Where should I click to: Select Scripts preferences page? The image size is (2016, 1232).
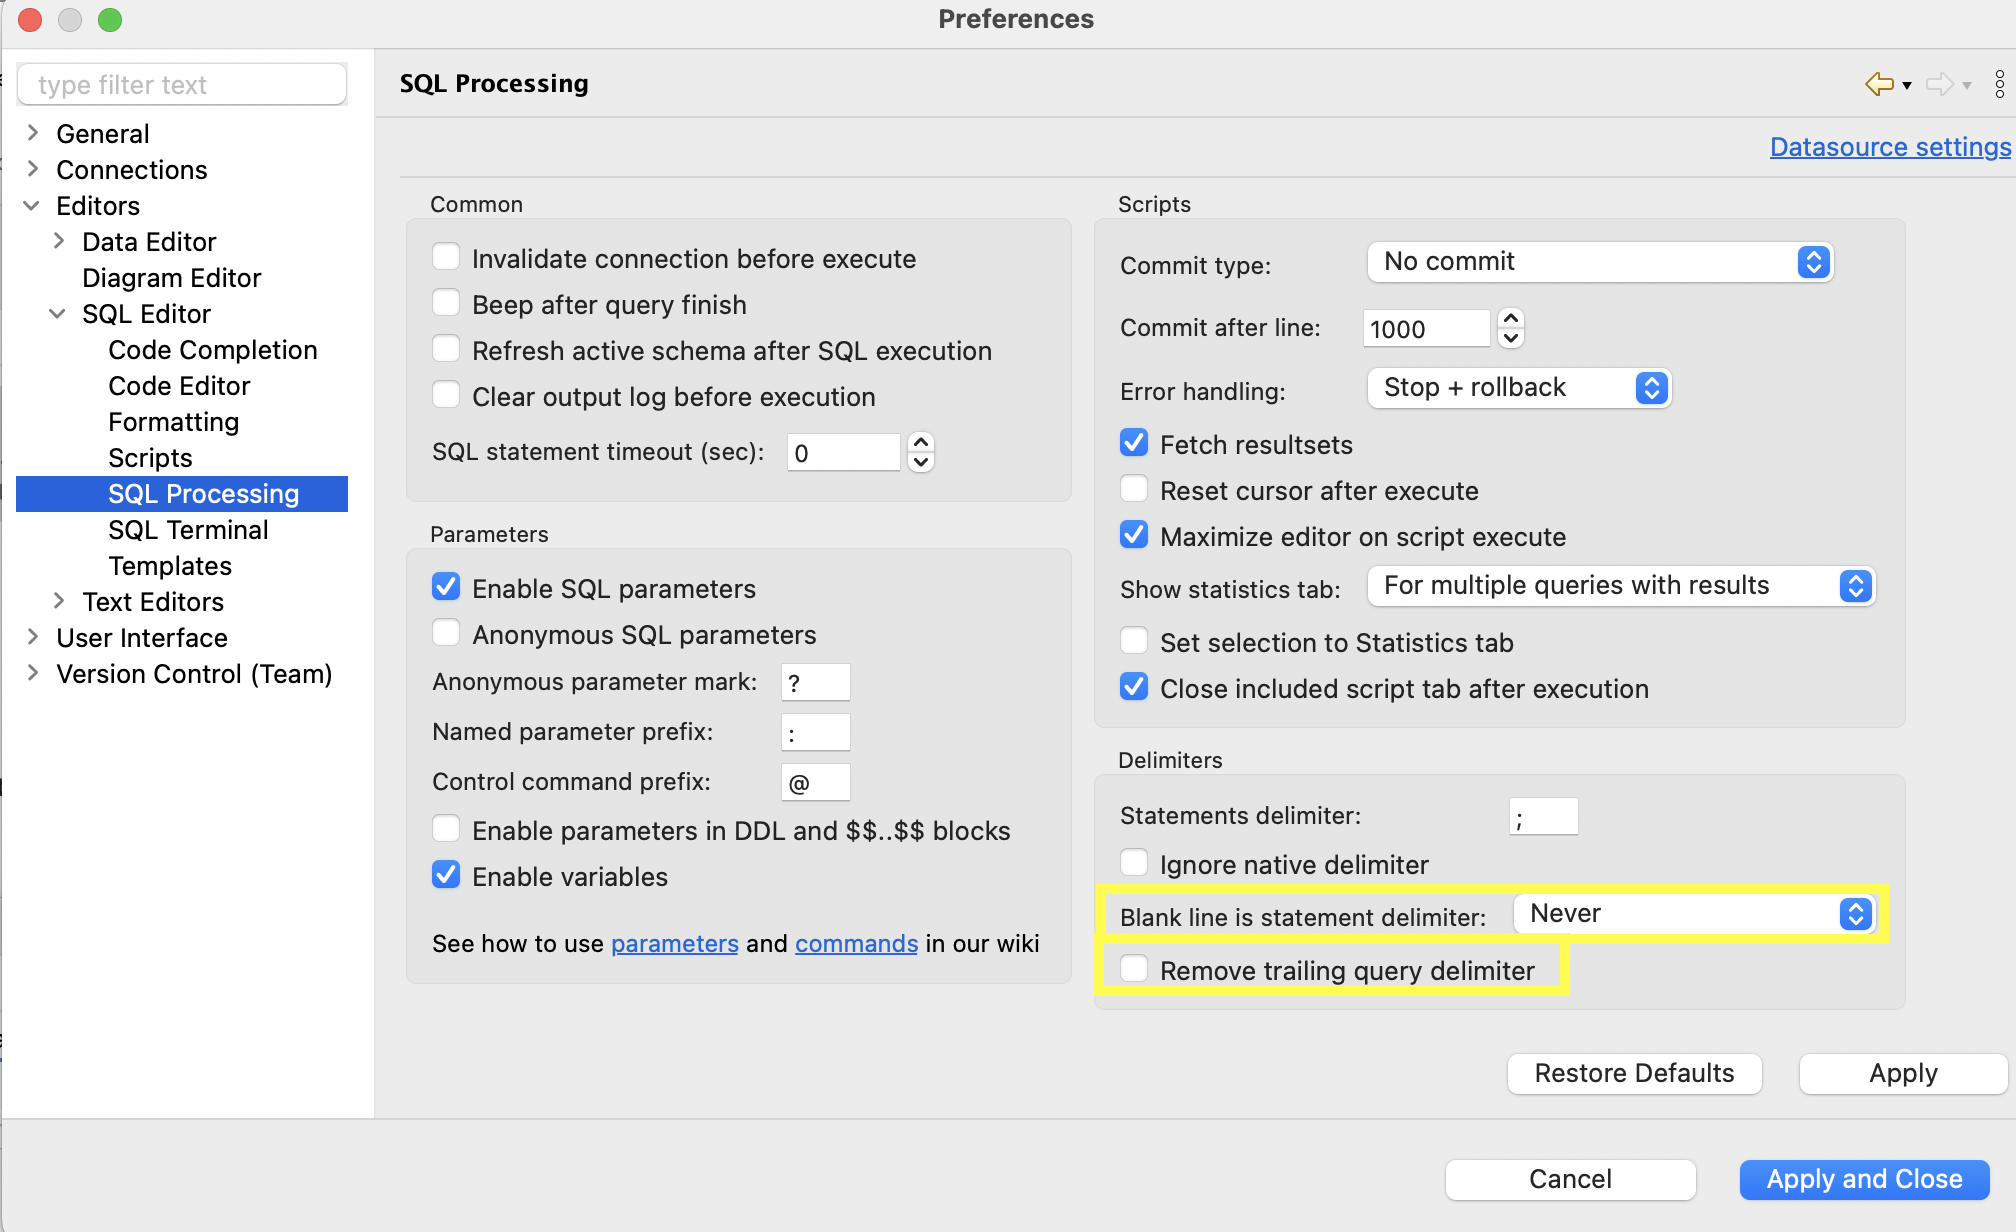click(150, 458)
